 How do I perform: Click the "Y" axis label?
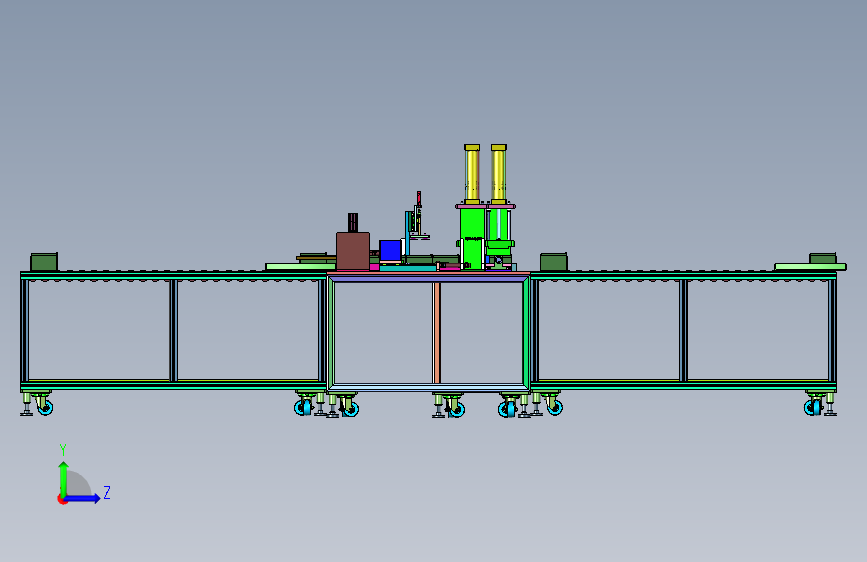point(63,449)
